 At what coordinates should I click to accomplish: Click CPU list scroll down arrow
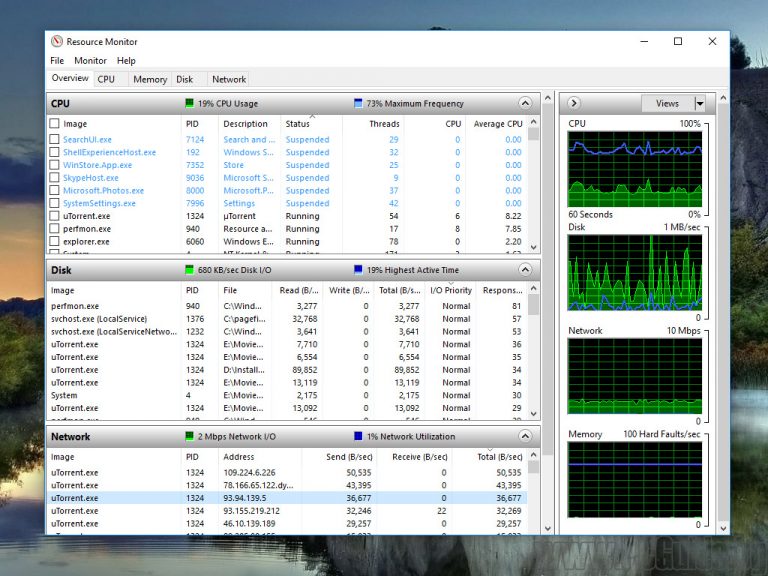point(534,247)
